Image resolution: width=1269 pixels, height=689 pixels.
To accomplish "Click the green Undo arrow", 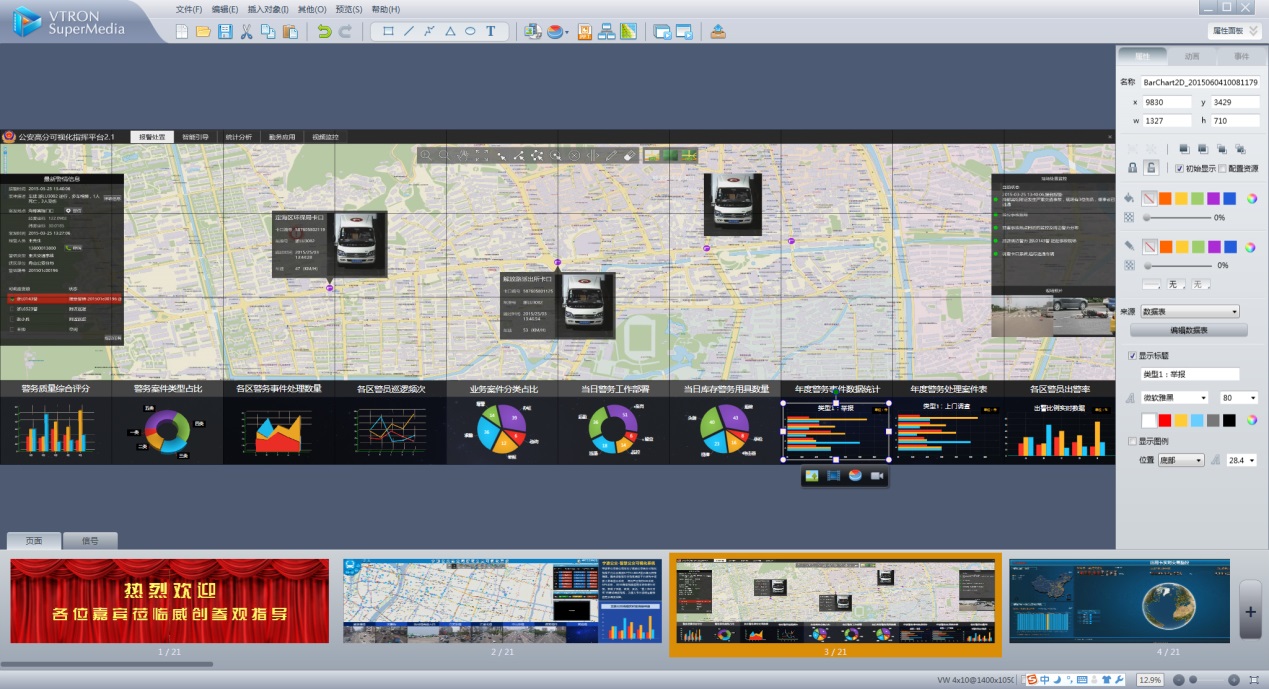I will pyautogui.click(x=323, y=32).
